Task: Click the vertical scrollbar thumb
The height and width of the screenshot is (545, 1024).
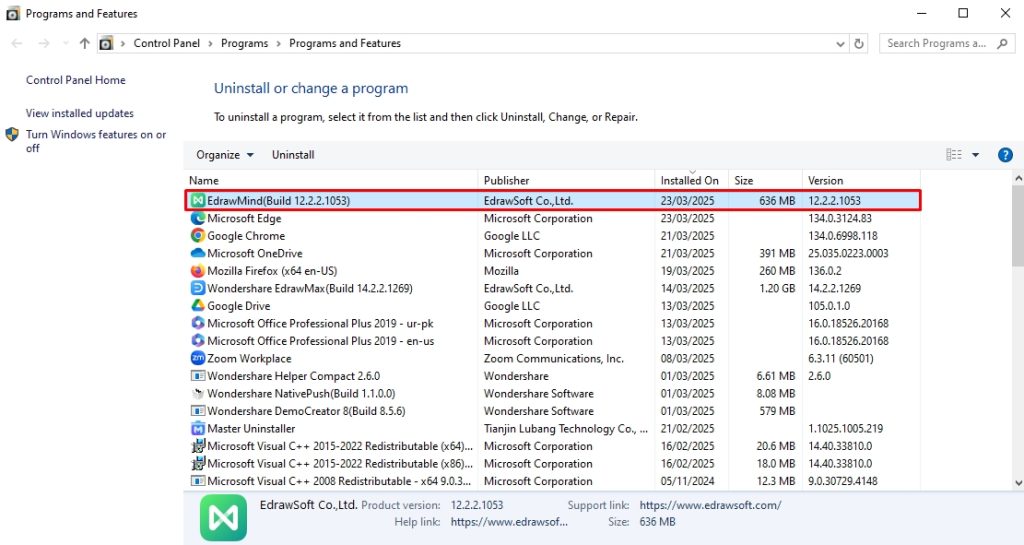Action: pos(1017,227)
